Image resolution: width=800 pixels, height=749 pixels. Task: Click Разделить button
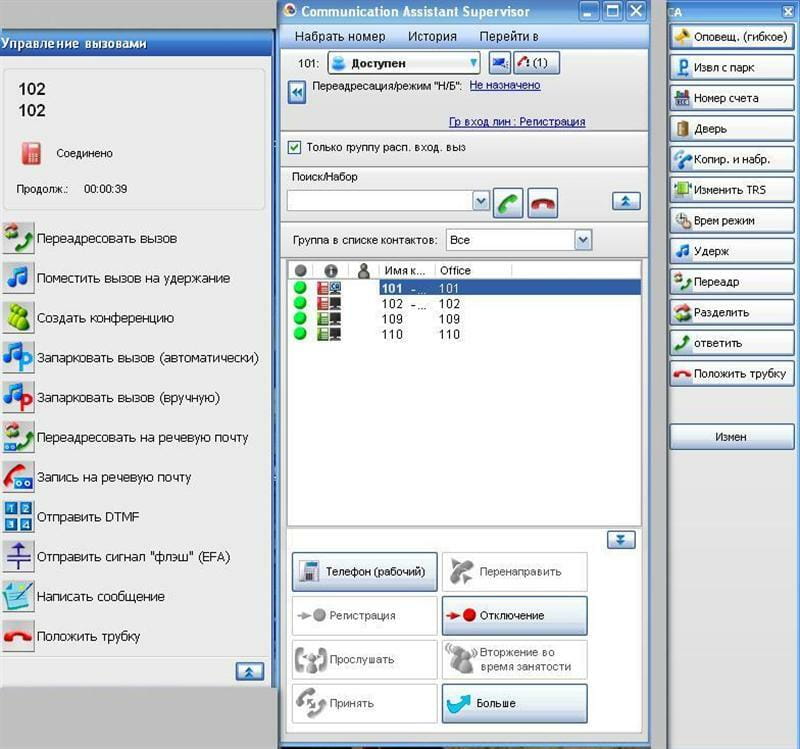(732, 312)
